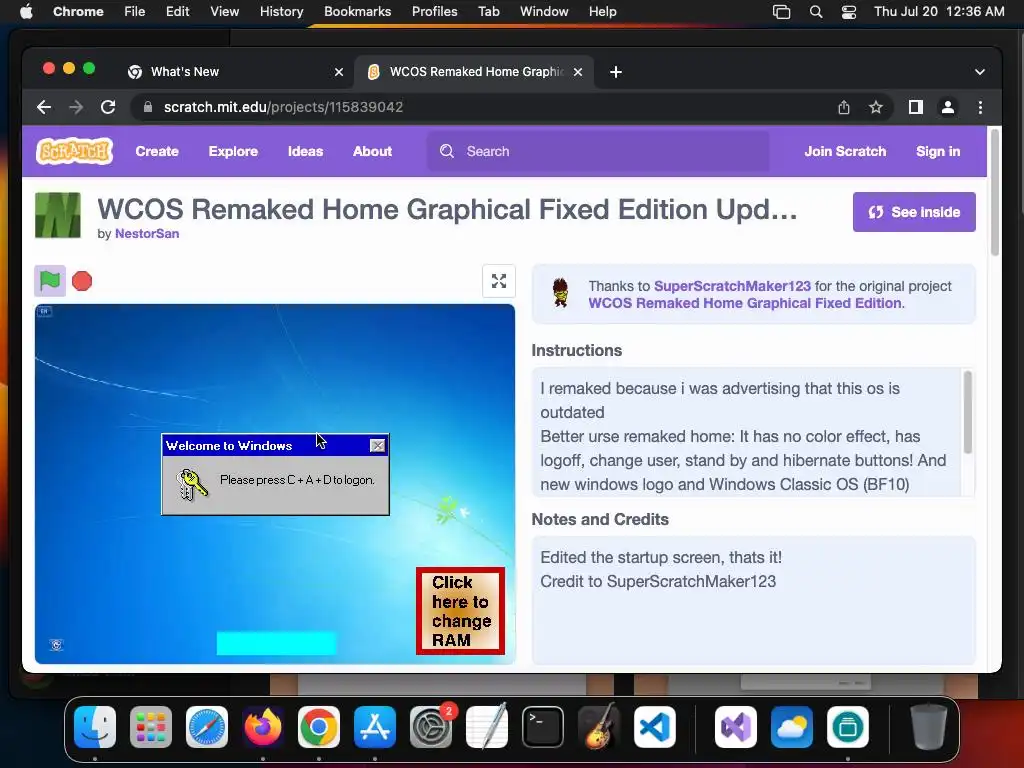Click the site lock icon
Viewport: 1024px width, 768px height.
pyautogui.click(x=148, y=107)
